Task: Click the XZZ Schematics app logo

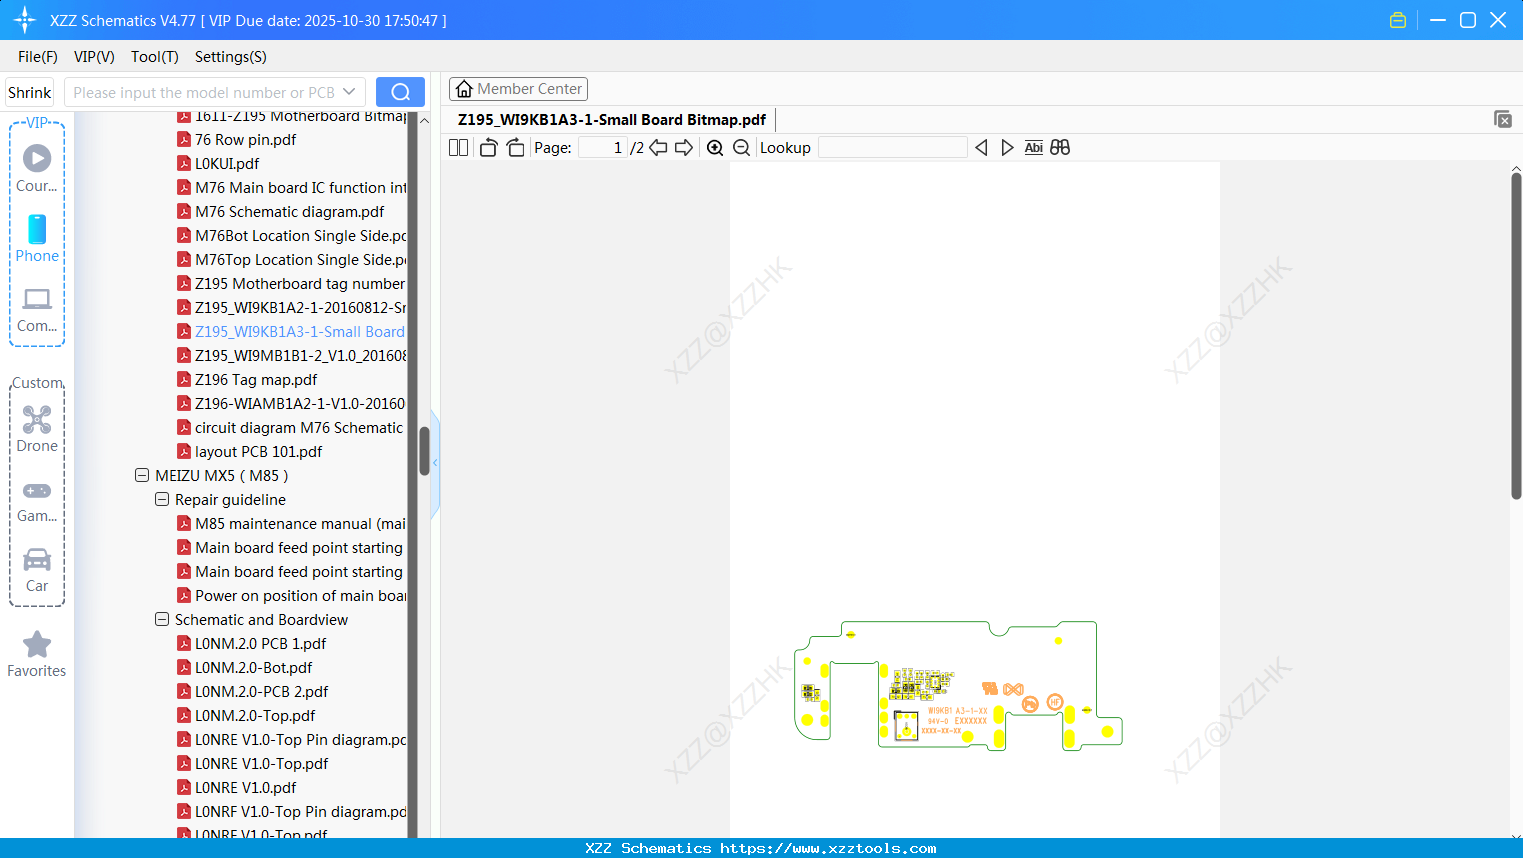Action: tap(25, 20)
